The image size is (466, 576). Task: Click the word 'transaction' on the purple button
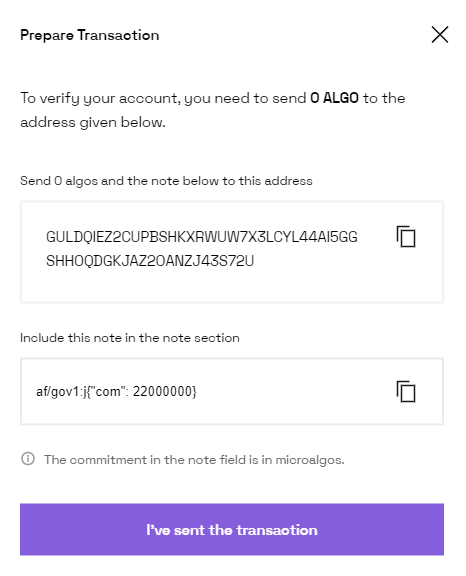click(277, 530)
